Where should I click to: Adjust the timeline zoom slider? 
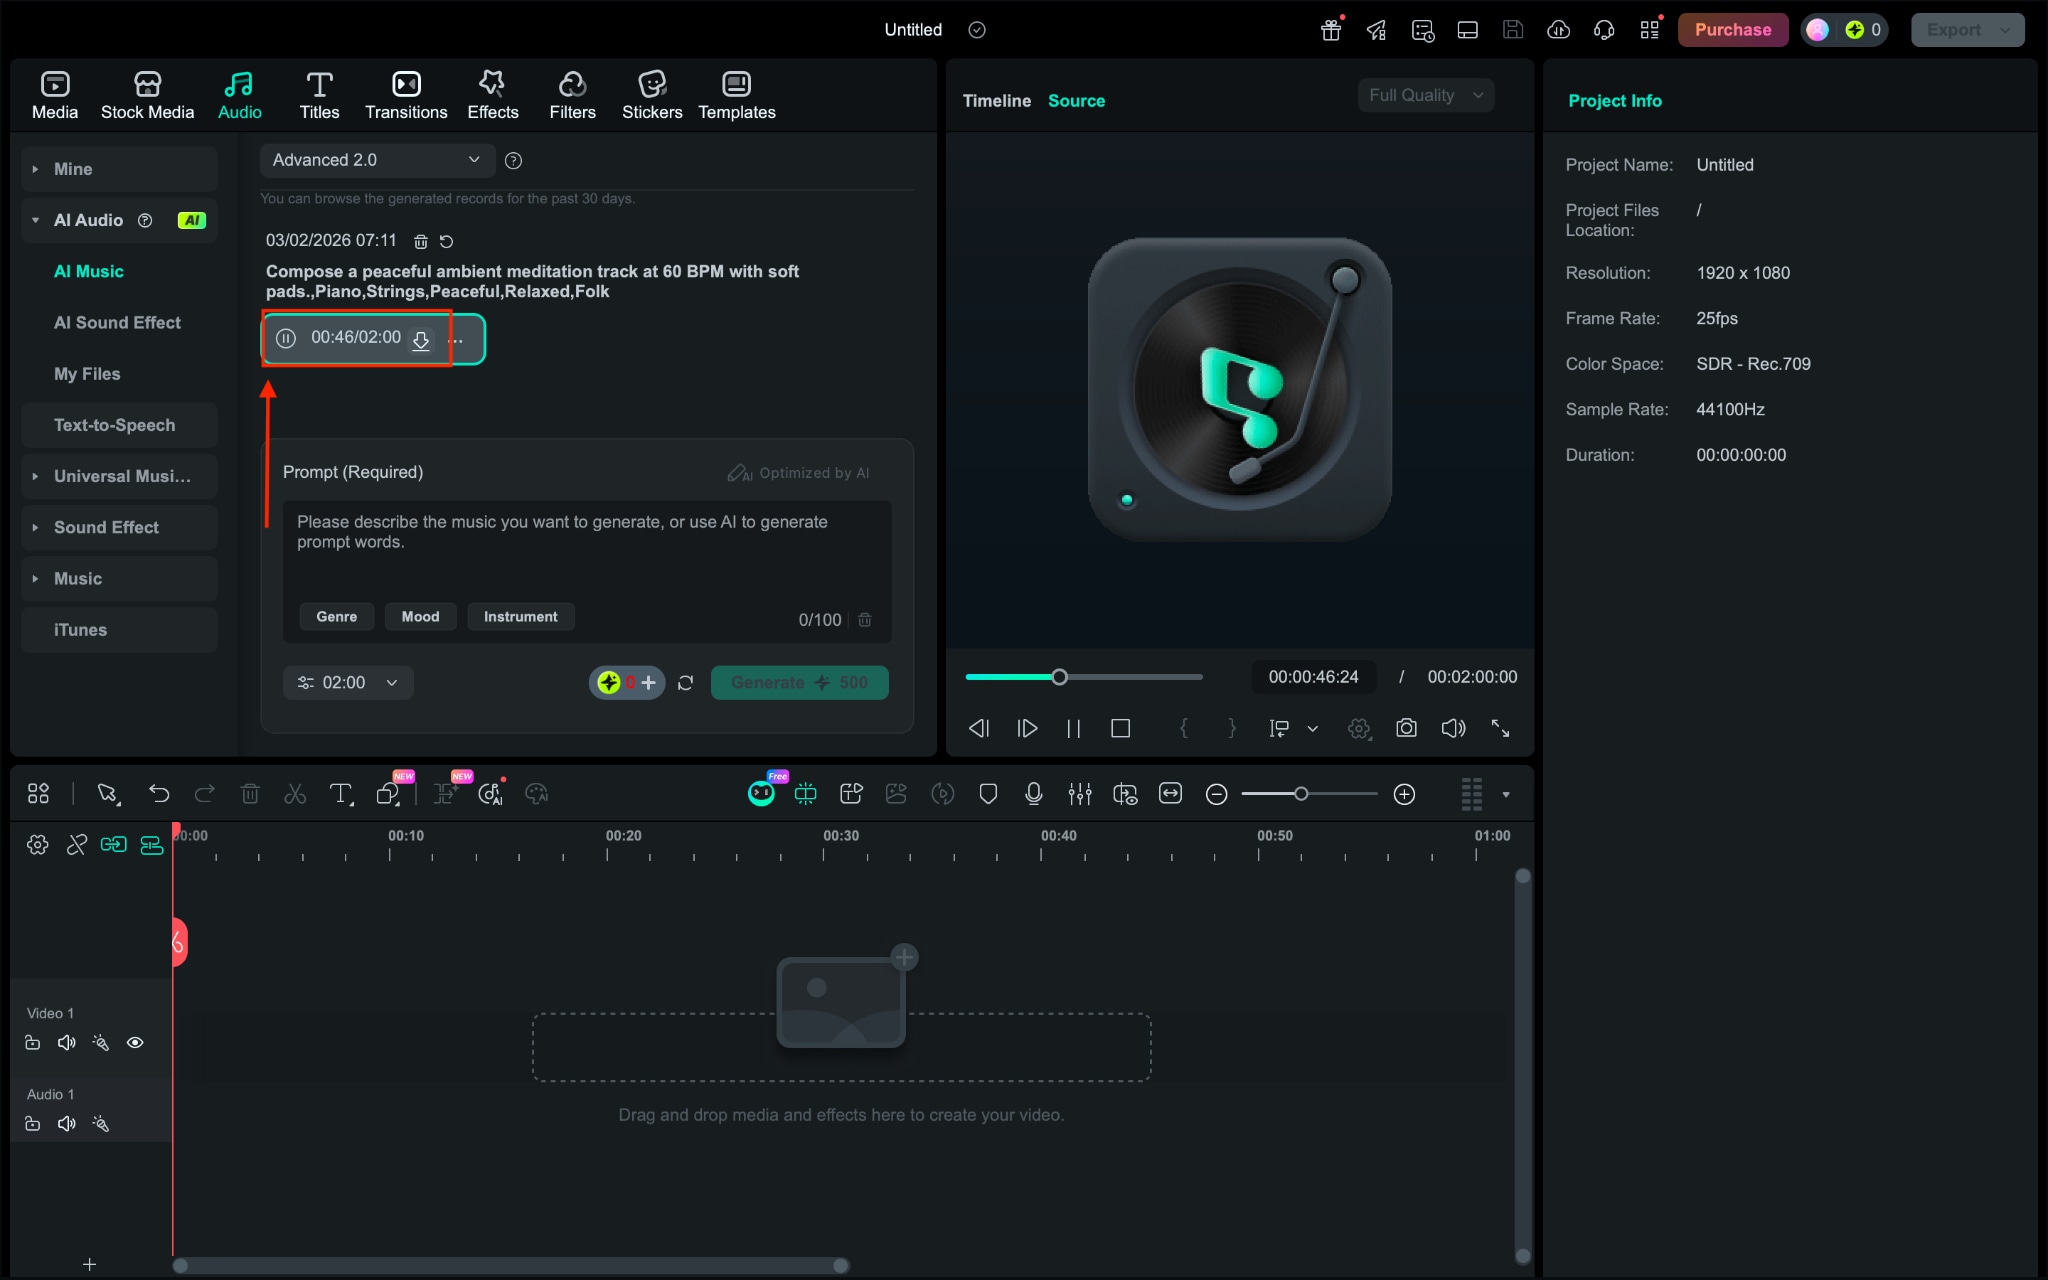click(1309, 794)
